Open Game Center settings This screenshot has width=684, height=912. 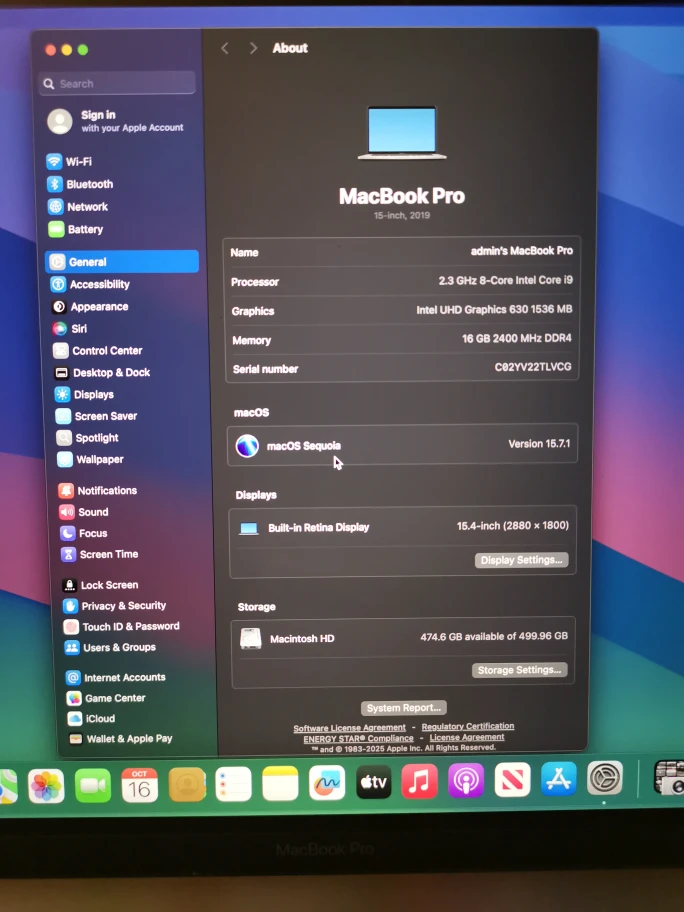click(106, 698)
